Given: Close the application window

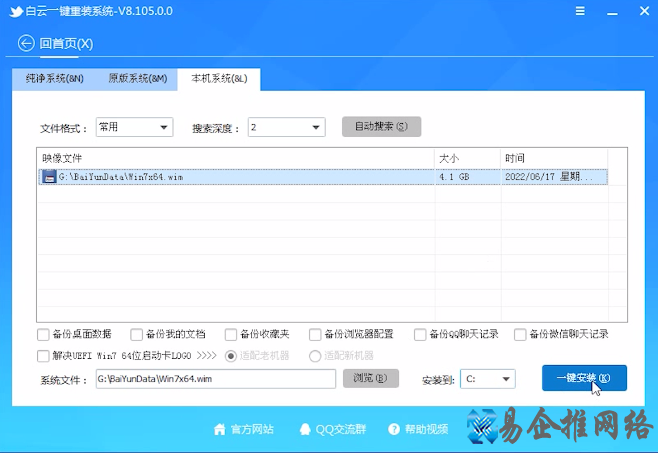Looking at the screenshot, I should click(x=645, y=11).
